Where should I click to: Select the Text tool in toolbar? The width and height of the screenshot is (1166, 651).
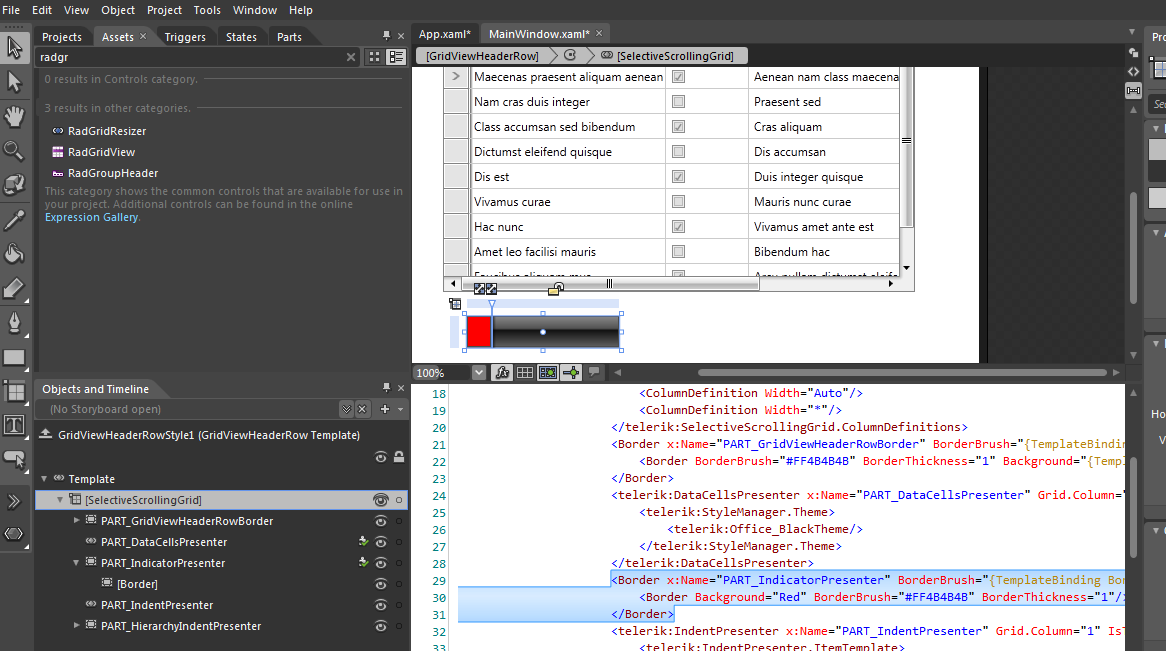[14, 425]
